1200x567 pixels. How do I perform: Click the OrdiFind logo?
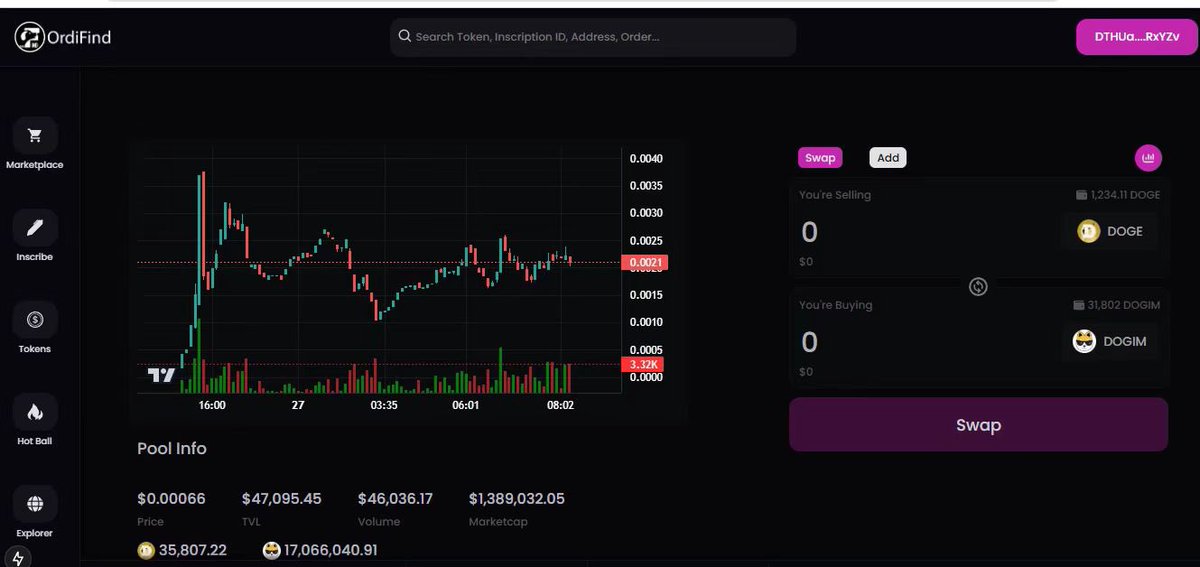[63, 37]
